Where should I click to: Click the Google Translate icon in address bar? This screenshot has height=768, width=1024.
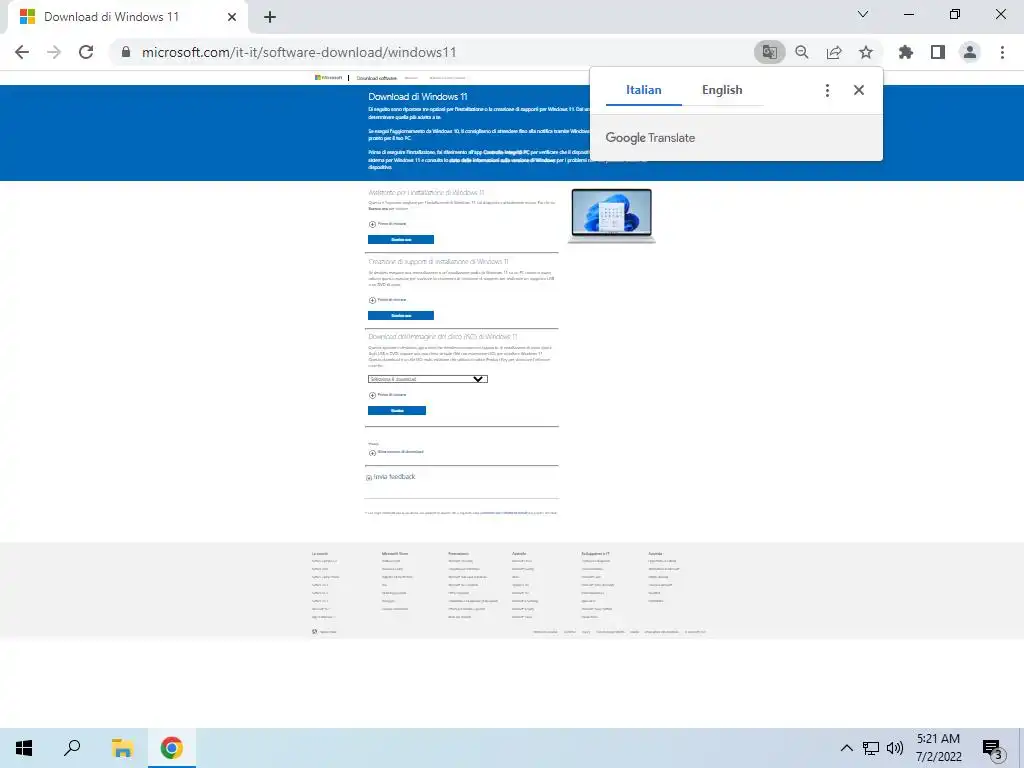769,52
